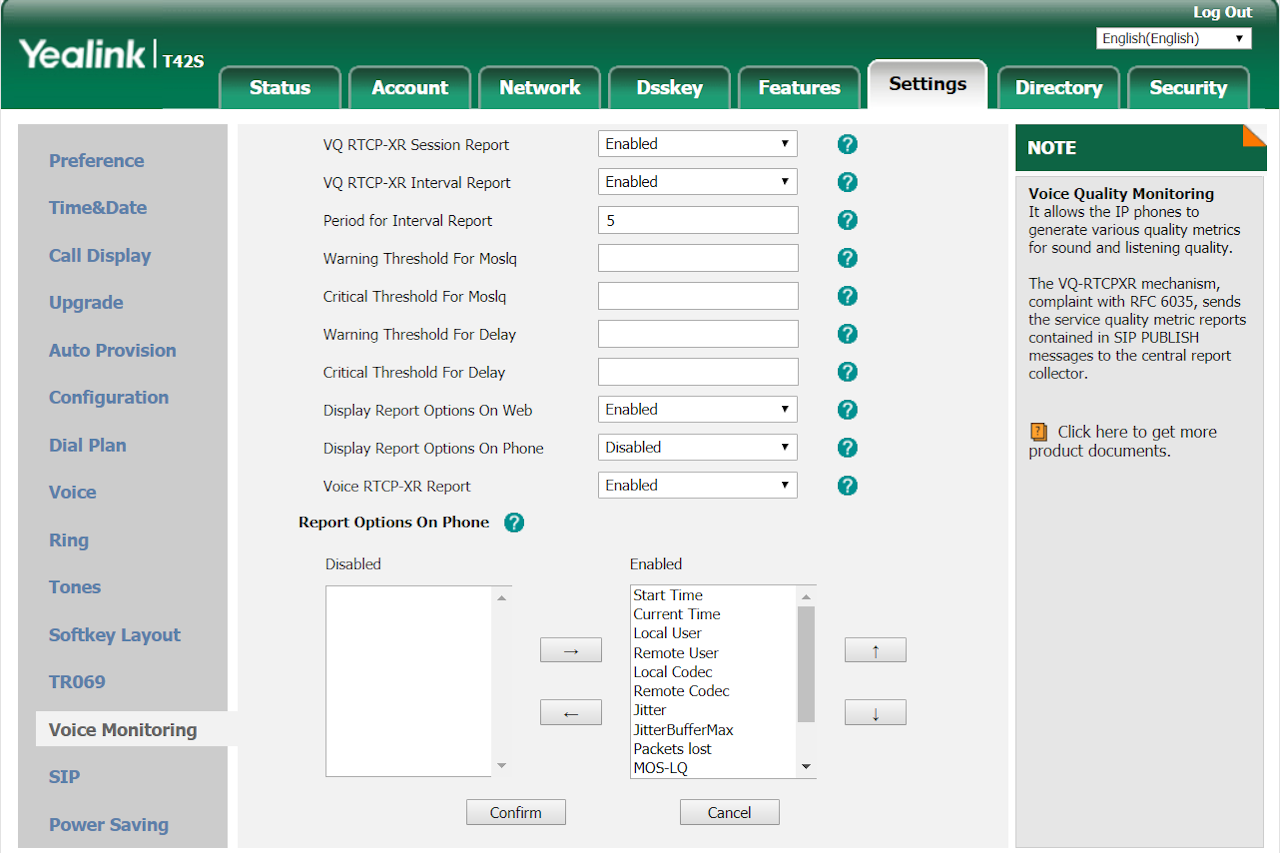
Task: Click help icon beside Period for Interval Report
Action: [x=847, y=220]
